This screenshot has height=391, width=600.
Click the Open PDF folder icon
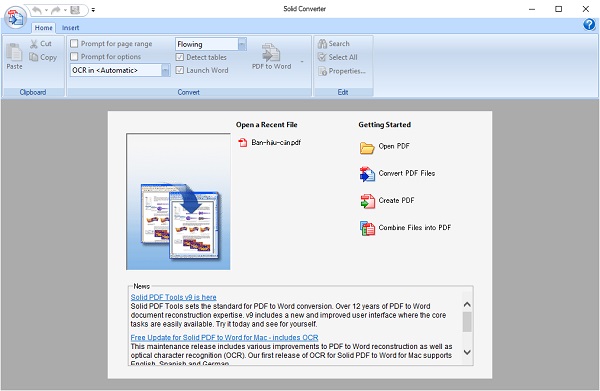(x=367, y=147)
